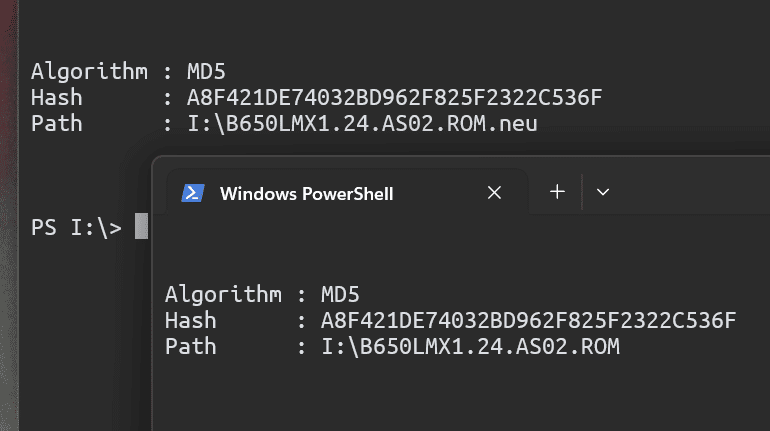Click the empty area below the front window output
This screenshot has width=770, height=431.
(x=462, y=395)
